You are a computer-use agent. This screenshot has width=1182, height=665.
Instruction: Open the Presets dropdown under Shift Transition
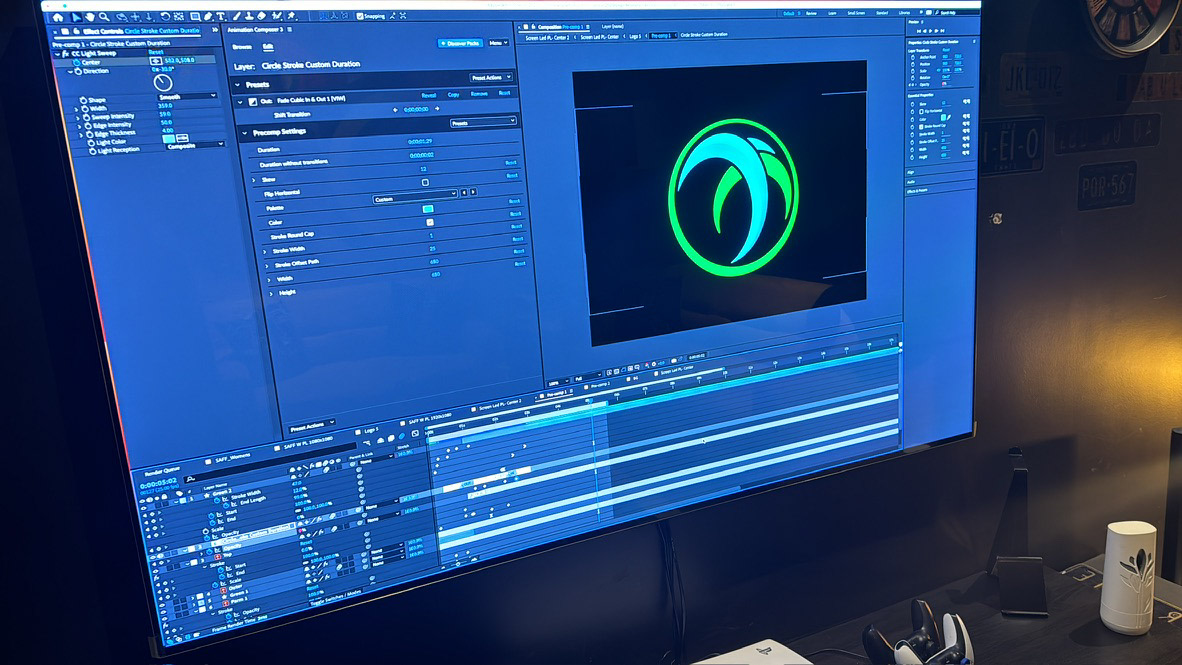point(483,122)
